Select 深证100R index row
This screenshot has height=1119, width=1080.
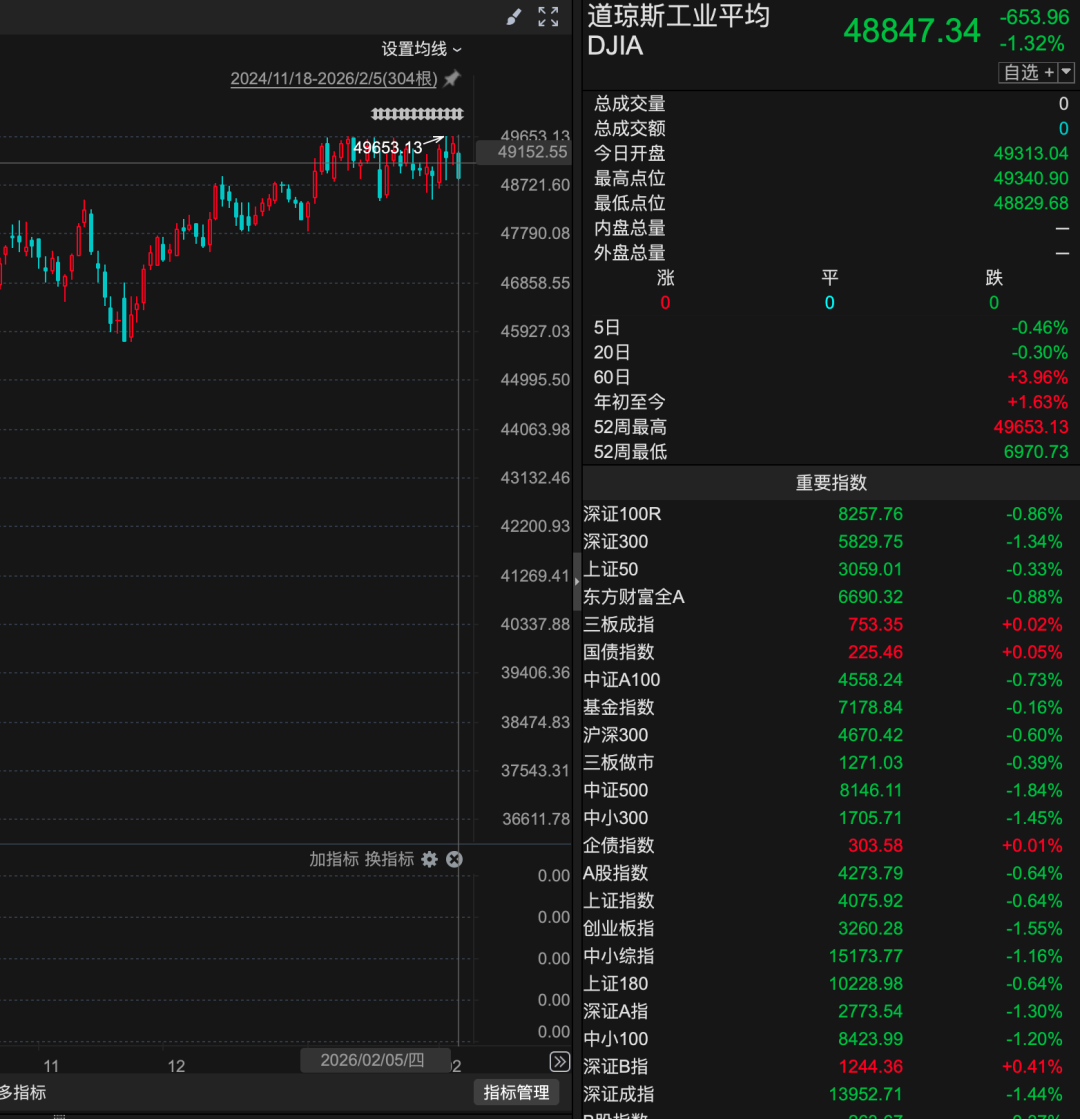[x=831, y=514]
